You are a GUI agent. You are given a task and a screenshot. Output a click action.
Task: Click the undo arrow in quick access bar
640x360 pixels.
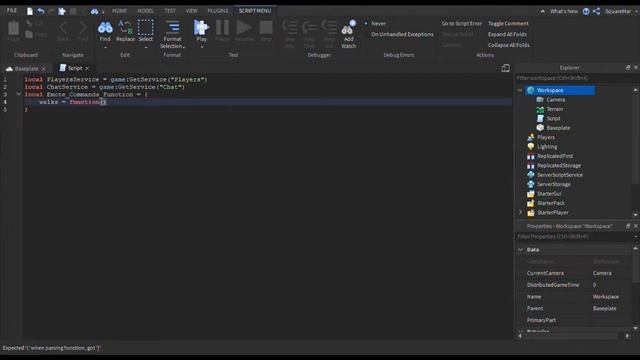(x=41, y=11)
